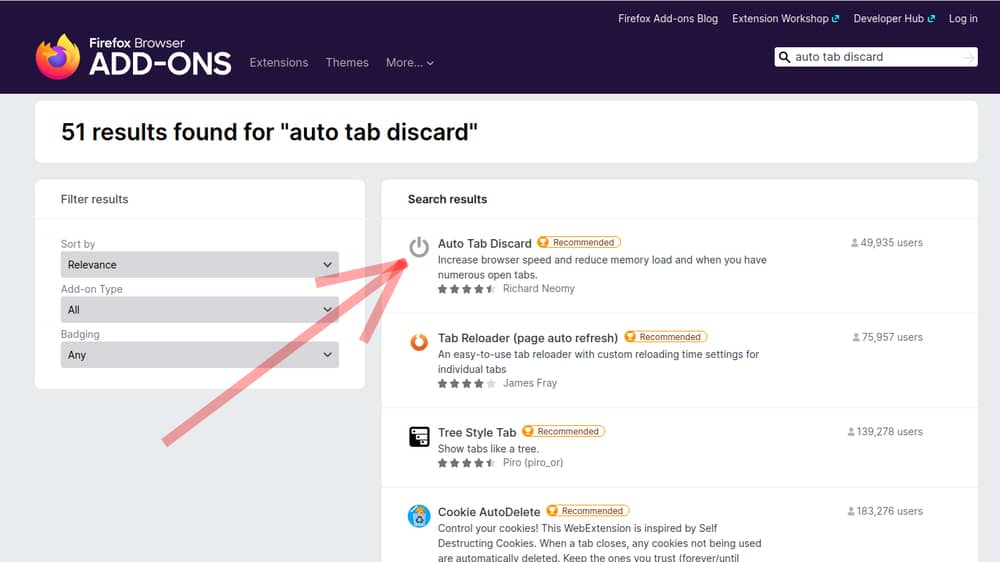Click the 49,935 users count

886,242
